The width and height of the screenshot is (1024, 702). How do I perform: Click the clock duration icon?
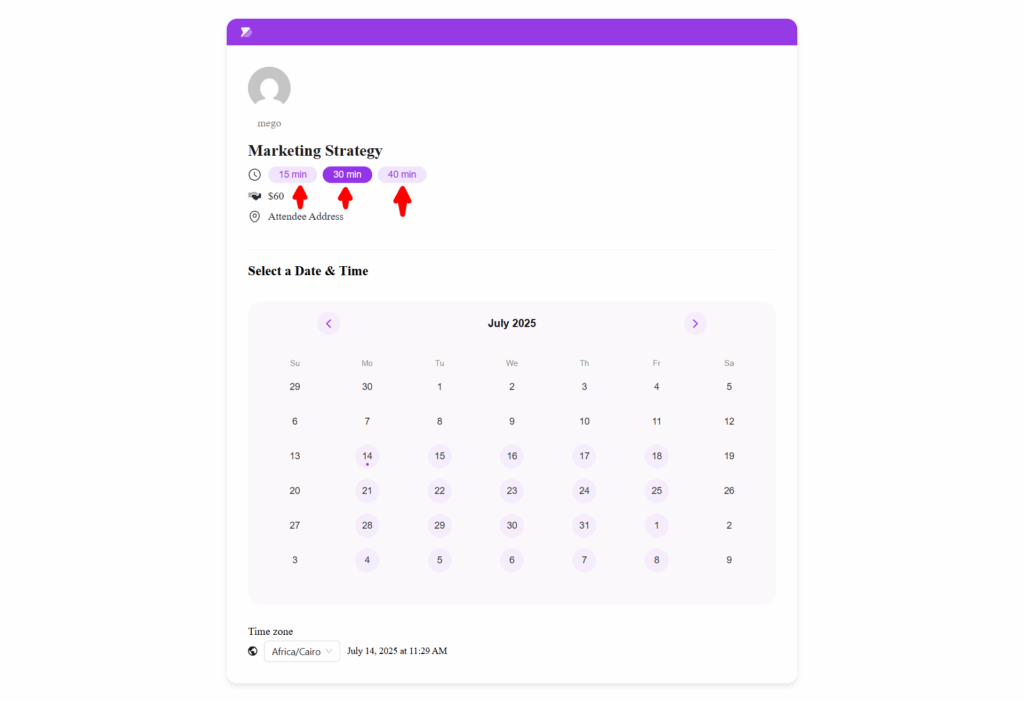255,175
